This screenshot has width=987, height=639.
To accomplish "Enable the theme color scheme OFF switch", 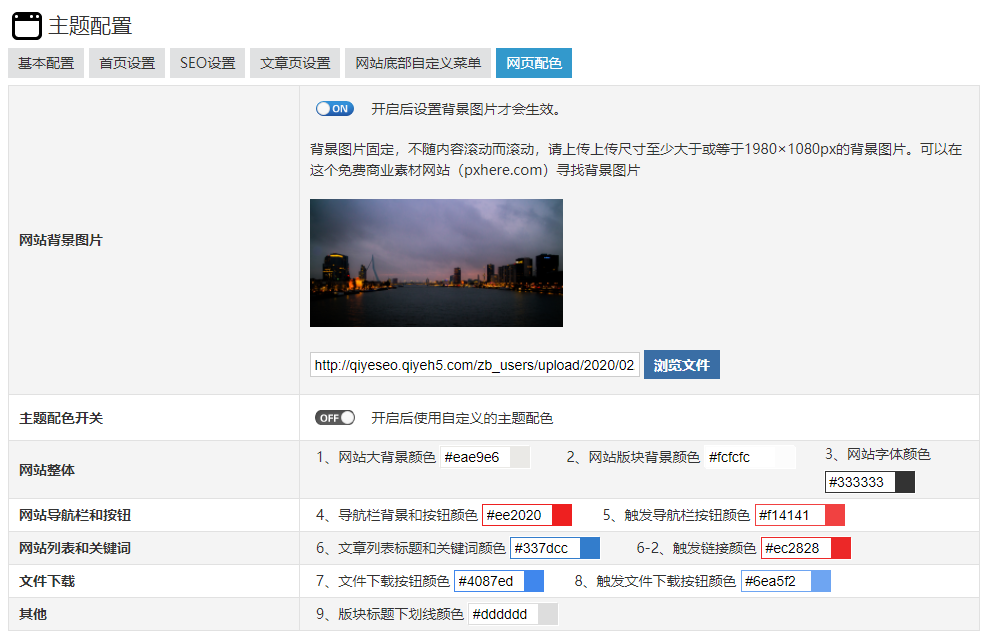I will click(334, 418).
